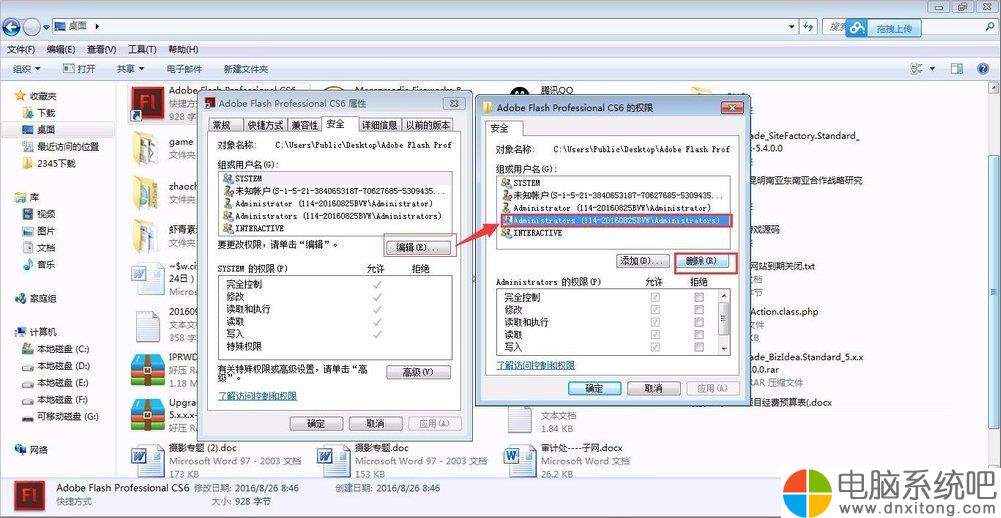1001x518 pixels.
Task: Open 本地磁盘 (D:) drive icon
Action: coord(27,366)
